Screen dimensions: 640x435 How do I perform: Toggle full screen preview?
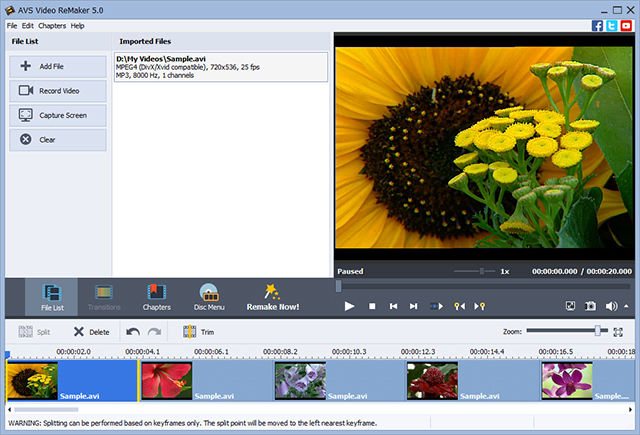point(570,306)
